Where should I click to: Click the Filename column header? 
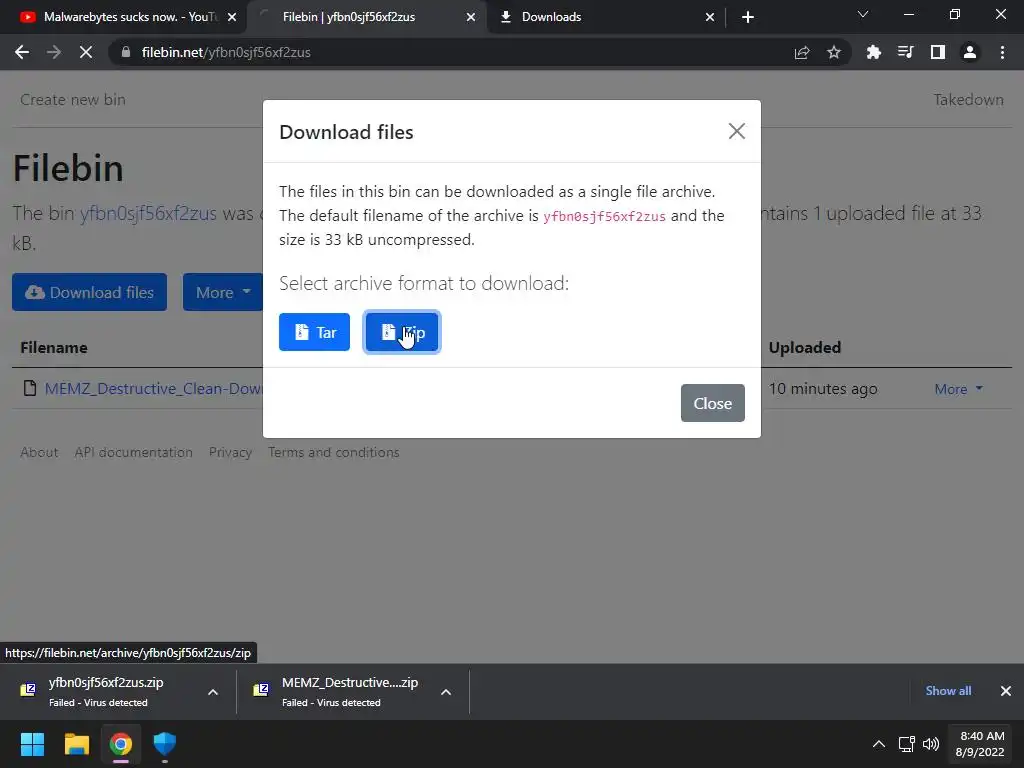click(x=54, y=347)
